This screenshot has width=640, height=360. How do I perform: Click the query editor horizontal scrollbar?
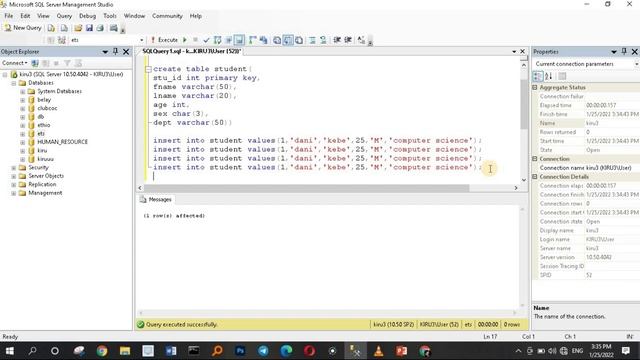[306, 188]
